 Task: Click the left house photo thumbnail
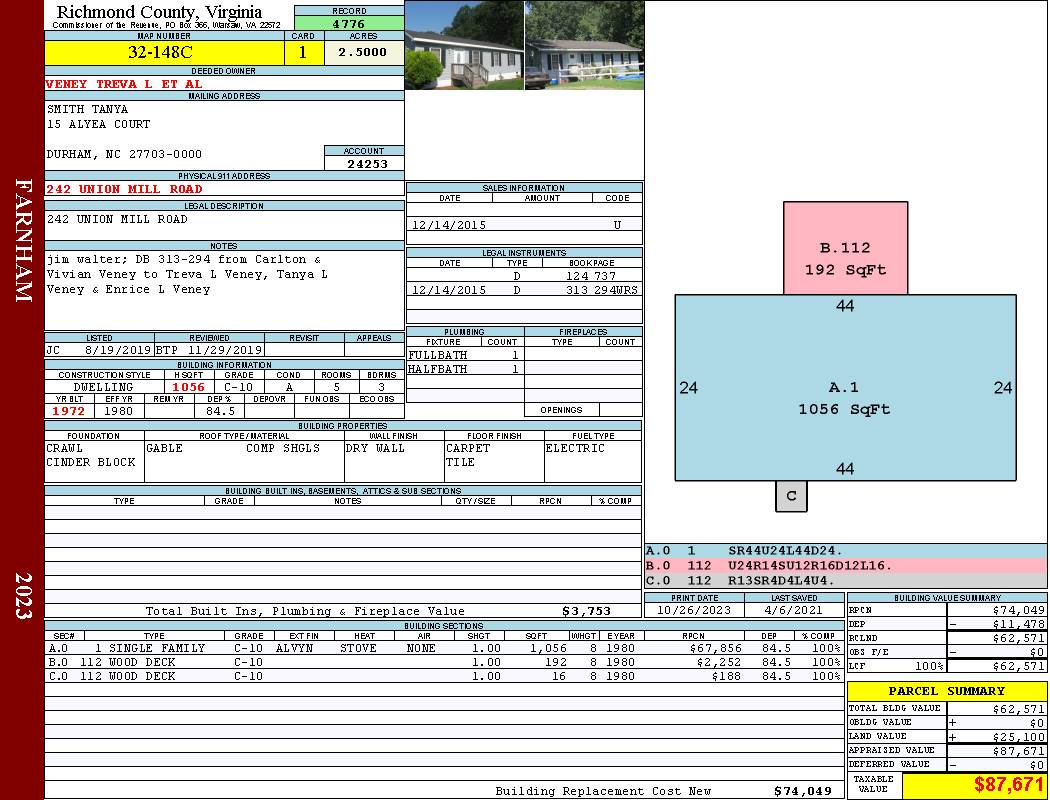coord(464,45)
